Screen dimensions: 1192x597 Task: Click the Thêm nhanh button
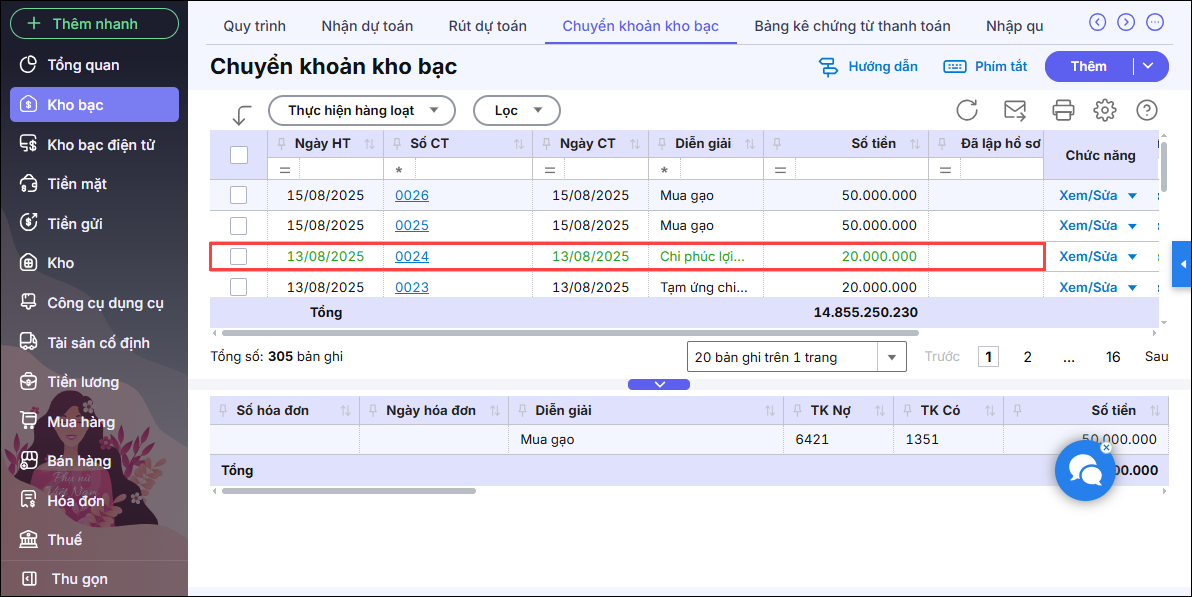tap(94, 23)
